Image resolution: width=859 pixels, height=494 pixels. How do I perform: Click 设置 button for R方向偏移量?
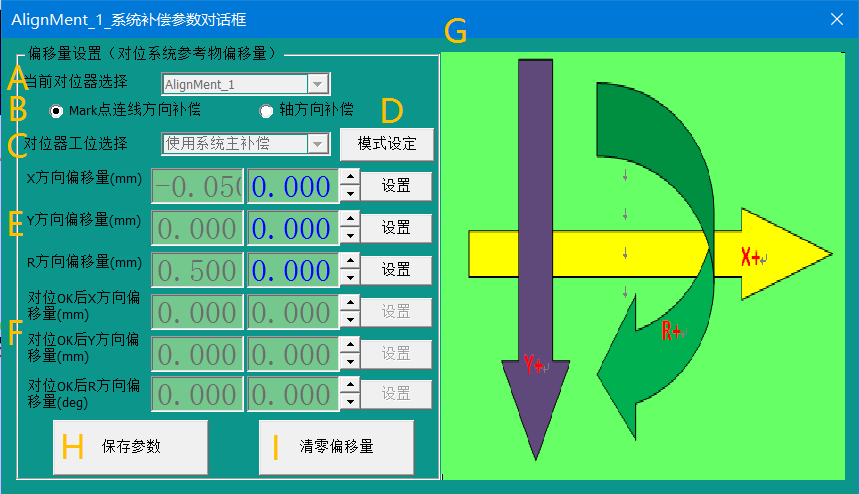tap(396, 270)
